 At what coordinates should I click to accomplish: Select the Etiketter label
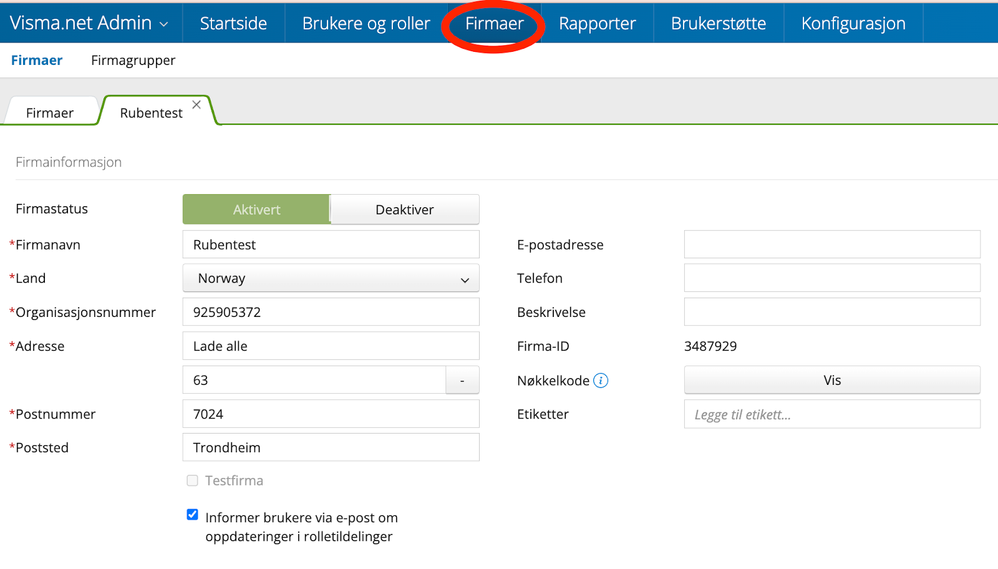point(543,414)
